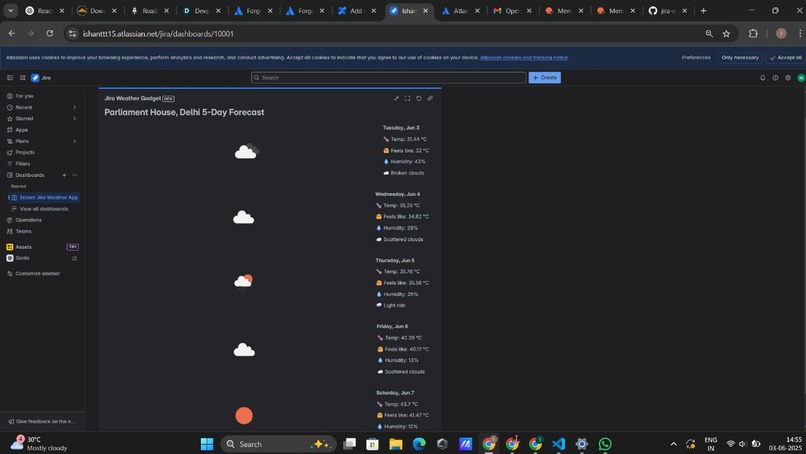
Task: Open Windows Start menu
Action: click(x=207, y=444)
